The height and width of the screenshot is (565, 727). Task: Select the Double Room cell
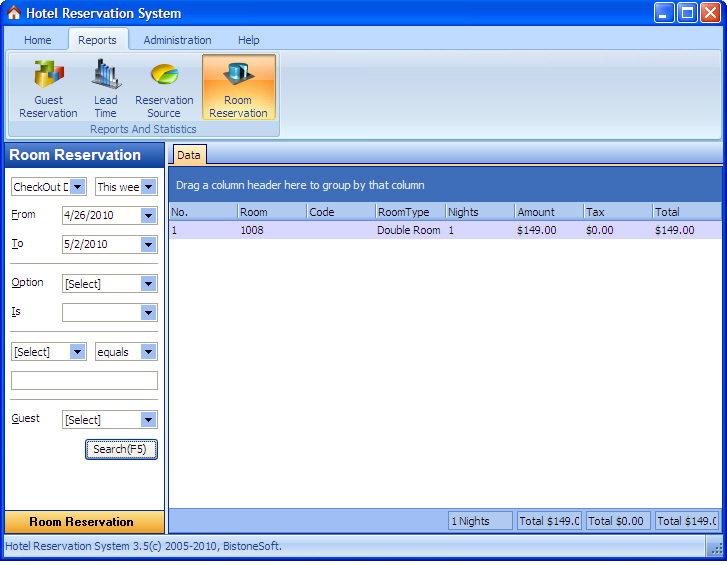(410, 230)
